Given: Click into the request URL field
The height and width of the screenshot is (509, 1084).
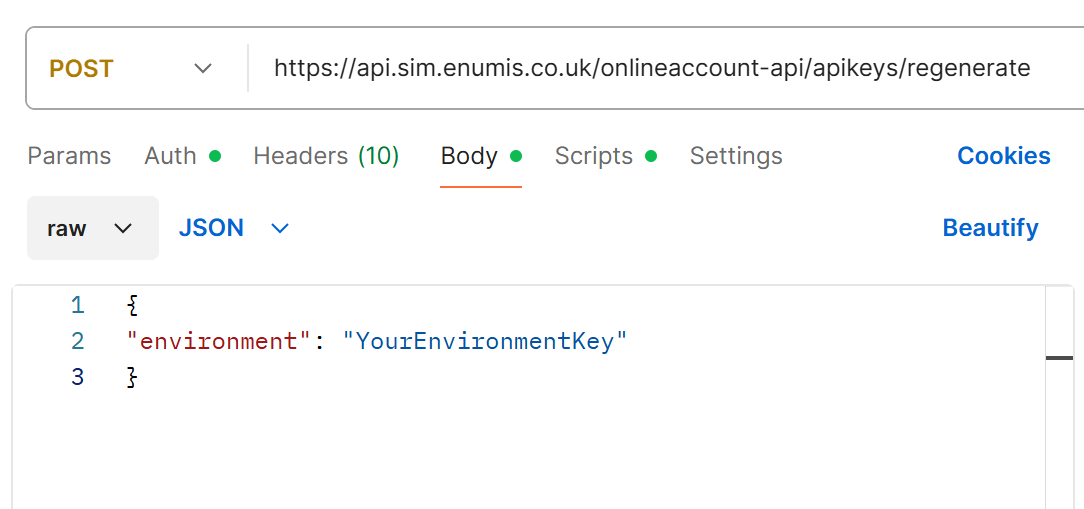Looking at the screenshot, I should 651,69.
